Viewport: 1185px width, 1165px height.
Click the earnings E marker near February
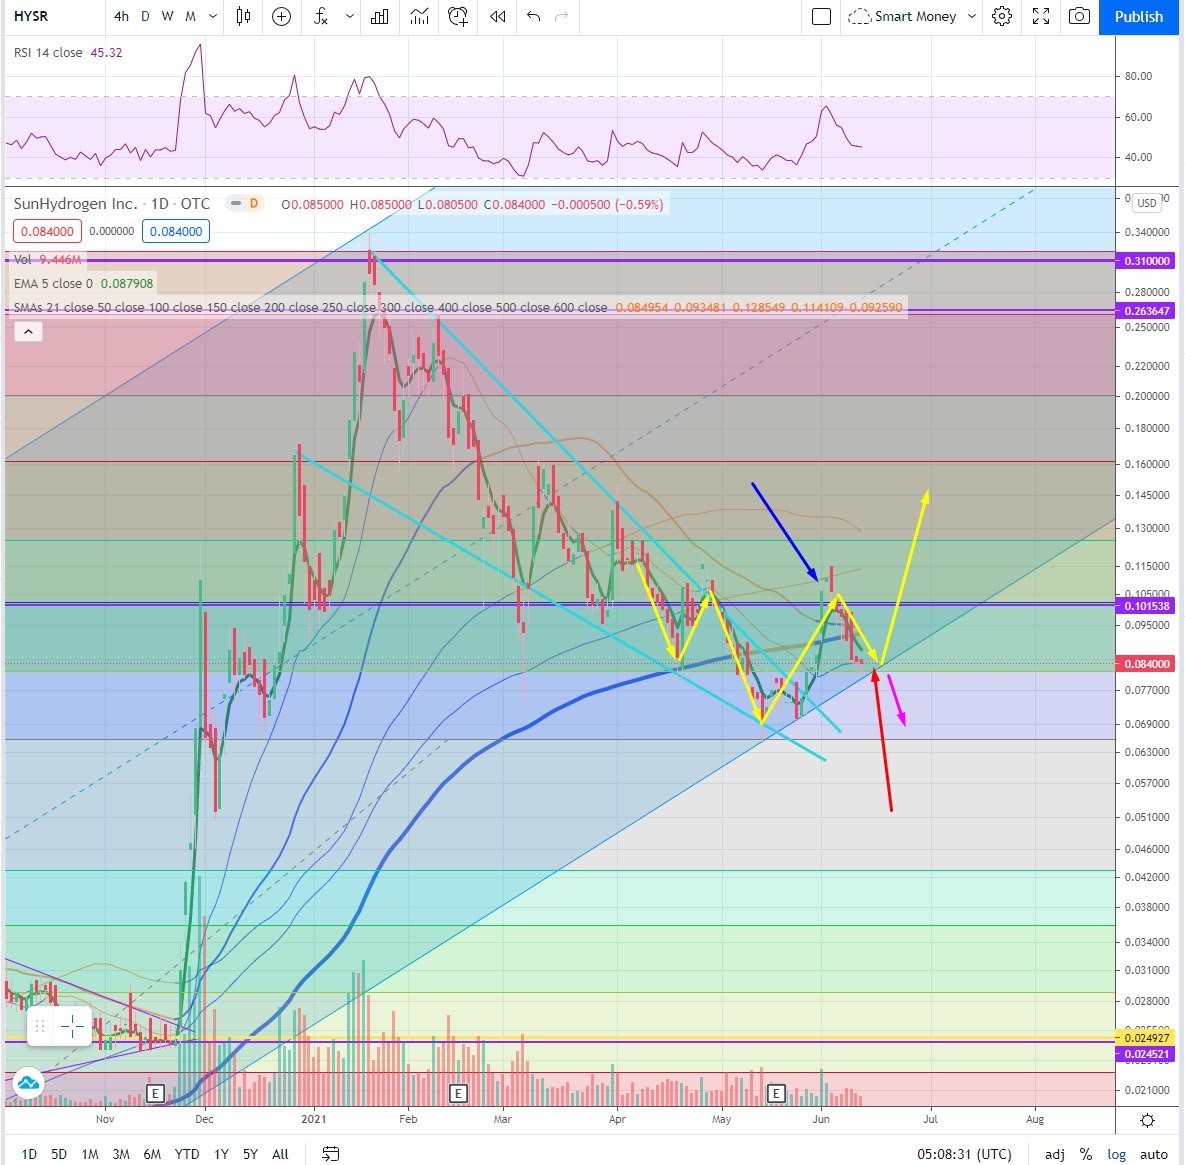pos(458,1092)
